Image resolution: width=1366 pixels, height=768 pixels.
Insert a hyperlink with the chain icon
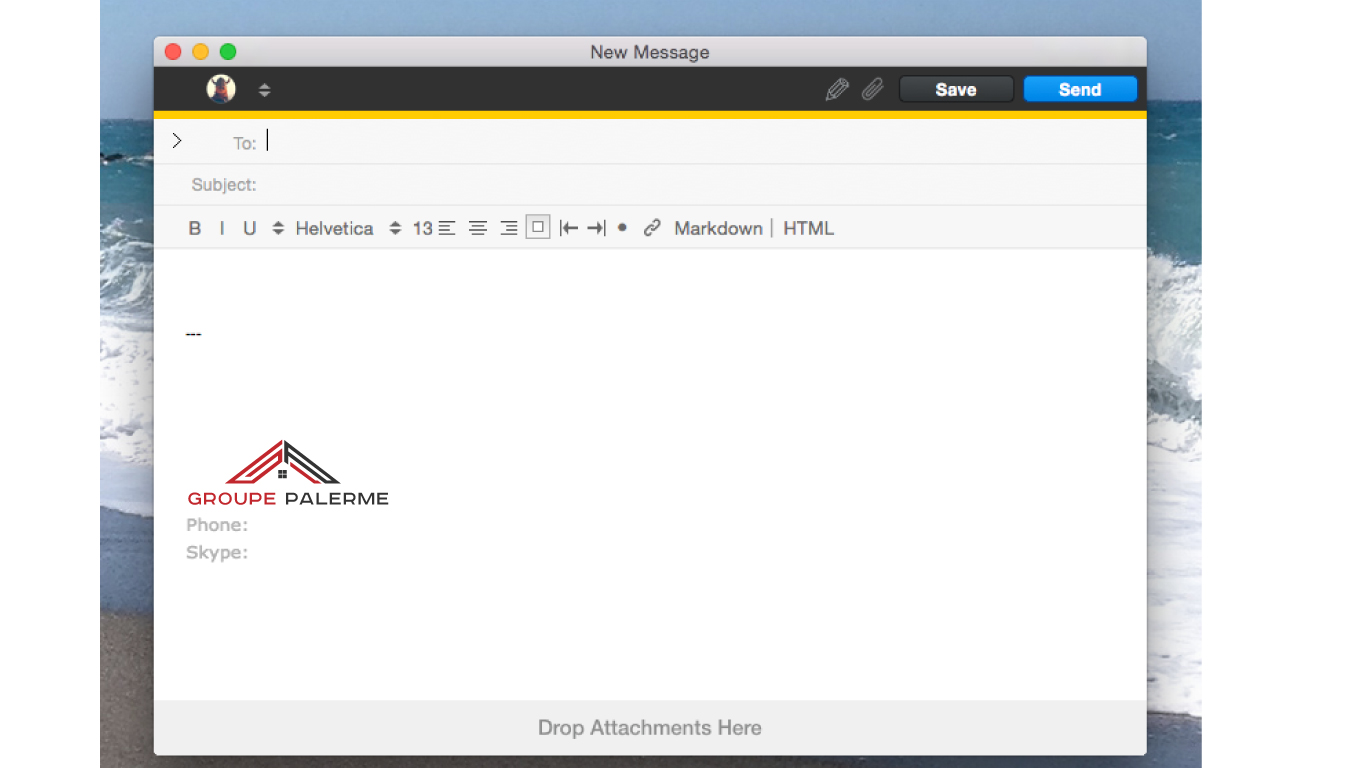coord(652,228)
